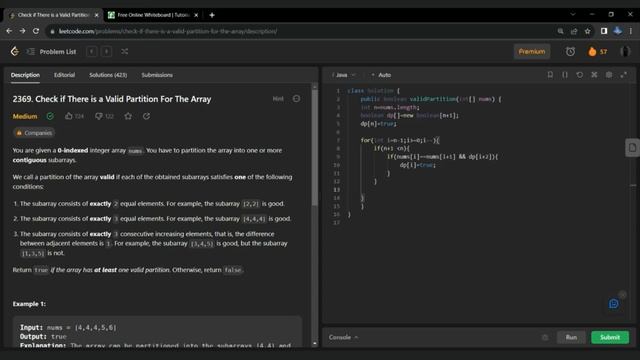View the streak flame counter 57
Image resolution: width=640 pixels, height=360 pixels.
tap(598, 51)
